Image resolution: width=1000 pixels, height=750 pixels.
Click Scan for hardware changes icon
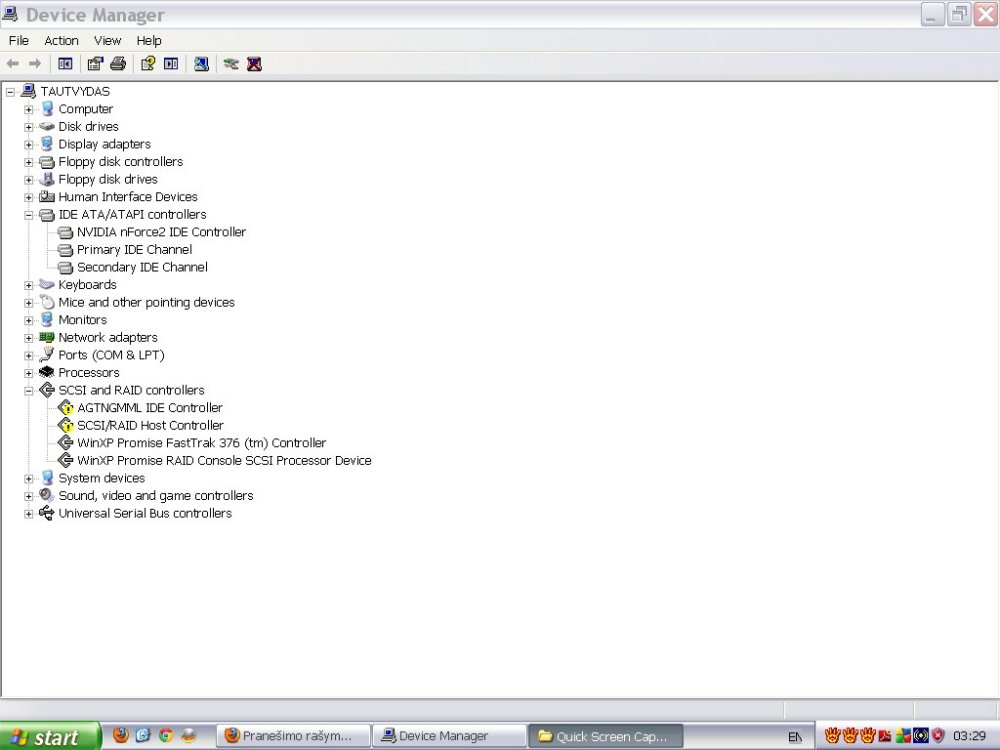click(201, 64)
